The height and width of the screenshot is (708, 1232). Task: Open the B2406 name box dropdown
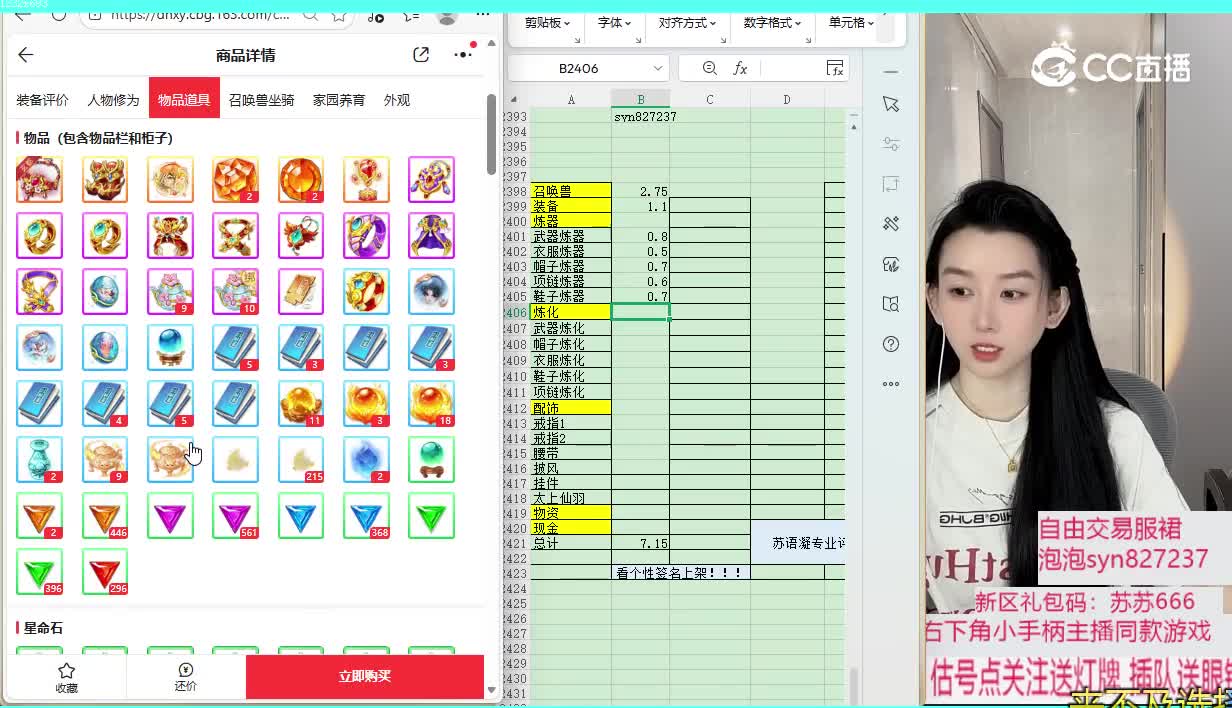657,68
